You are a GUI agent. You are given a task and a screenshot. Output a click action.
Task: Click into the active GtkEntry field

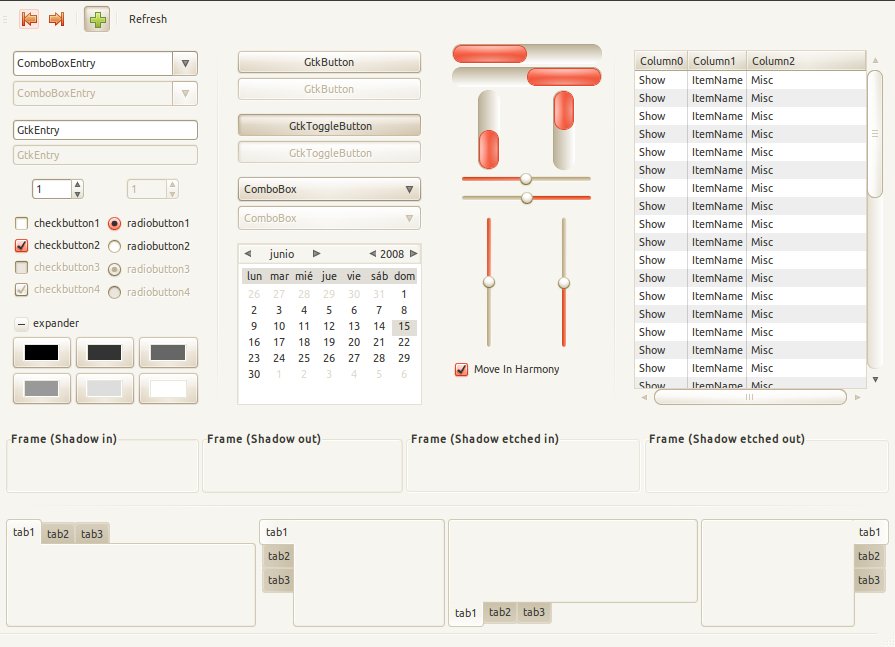105,130
